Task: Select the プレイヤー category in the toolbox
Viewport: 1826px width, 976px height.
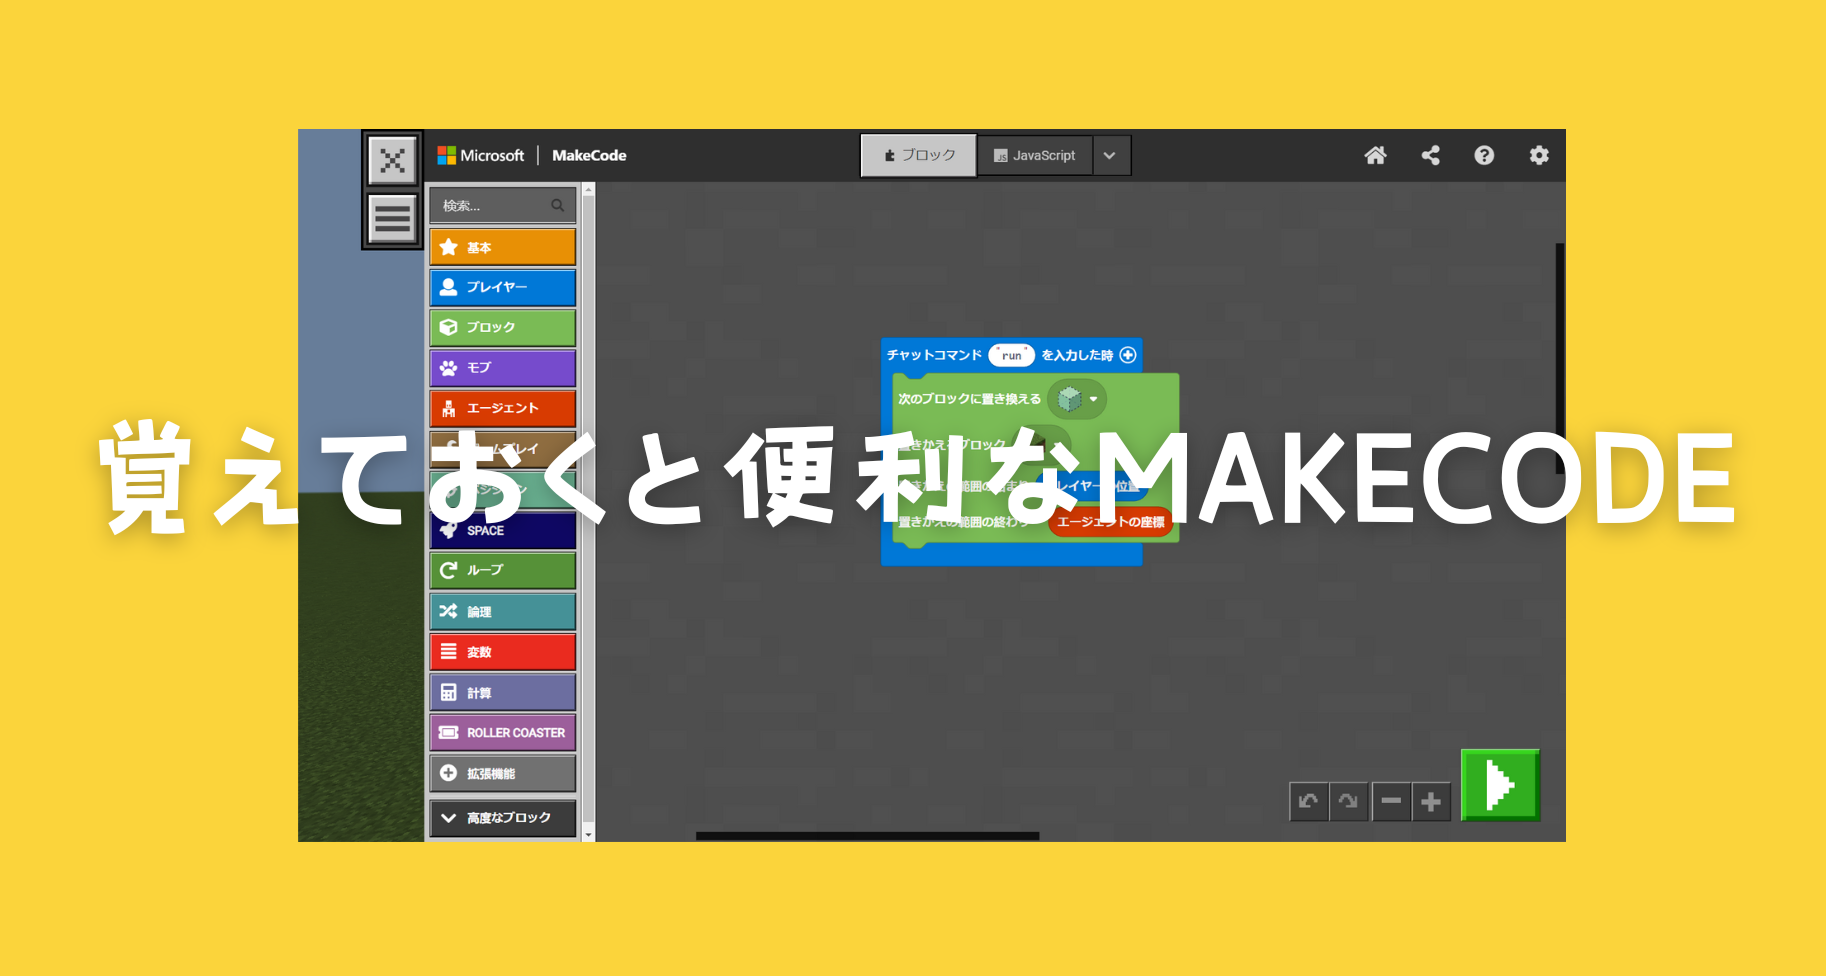Action: [500, 287]
